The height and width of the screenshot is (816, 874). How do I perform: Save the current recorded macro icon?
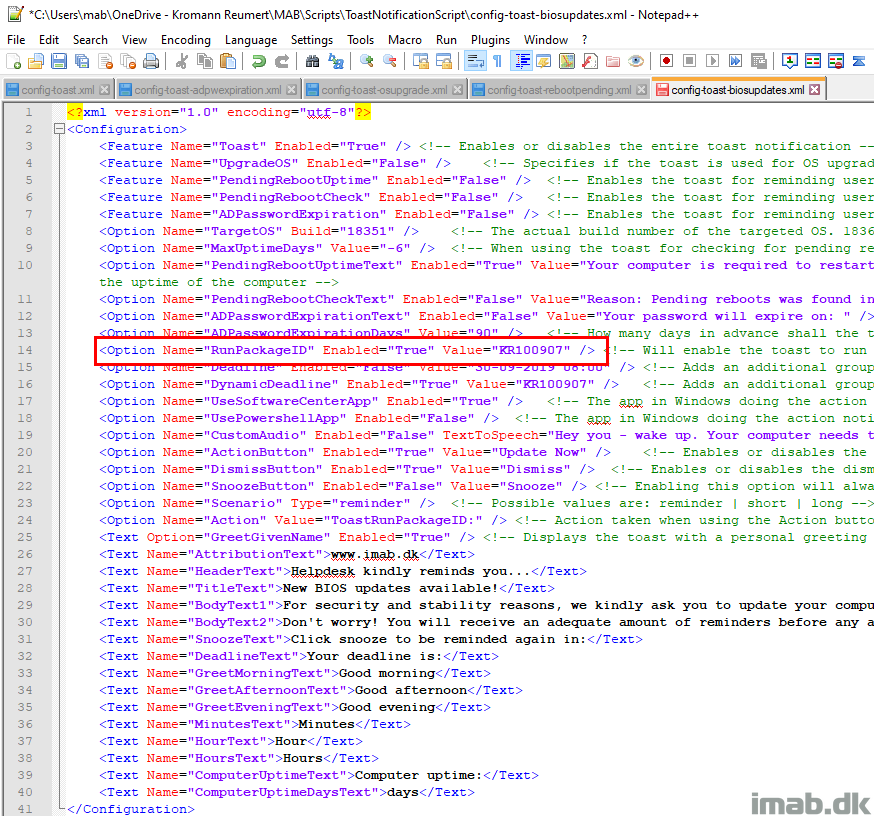click(759, 61)
